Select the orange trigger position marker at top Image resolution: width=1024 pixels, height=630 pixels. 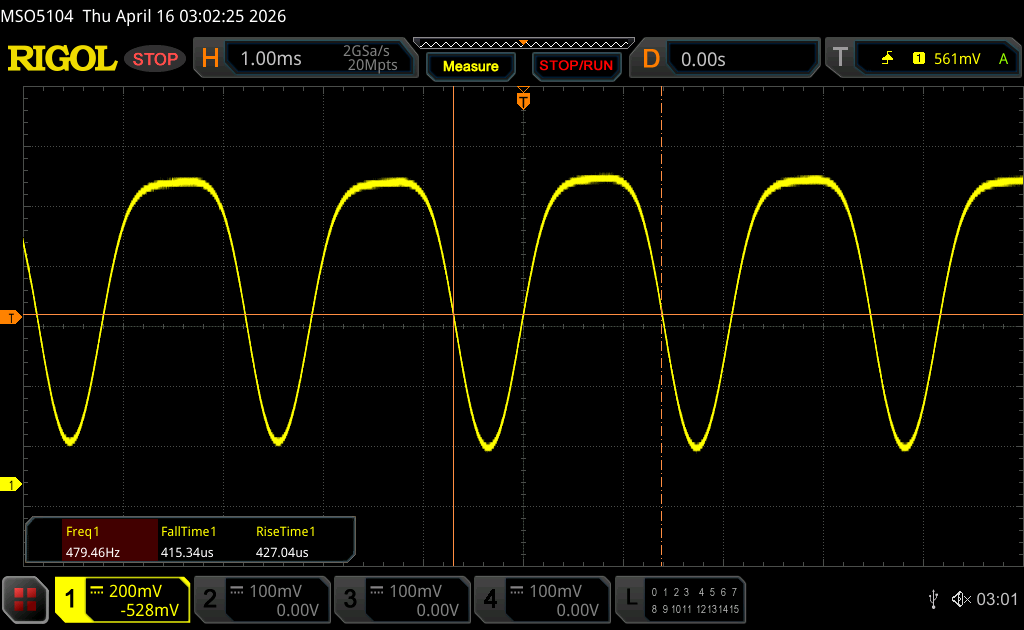tap(522, 99)
